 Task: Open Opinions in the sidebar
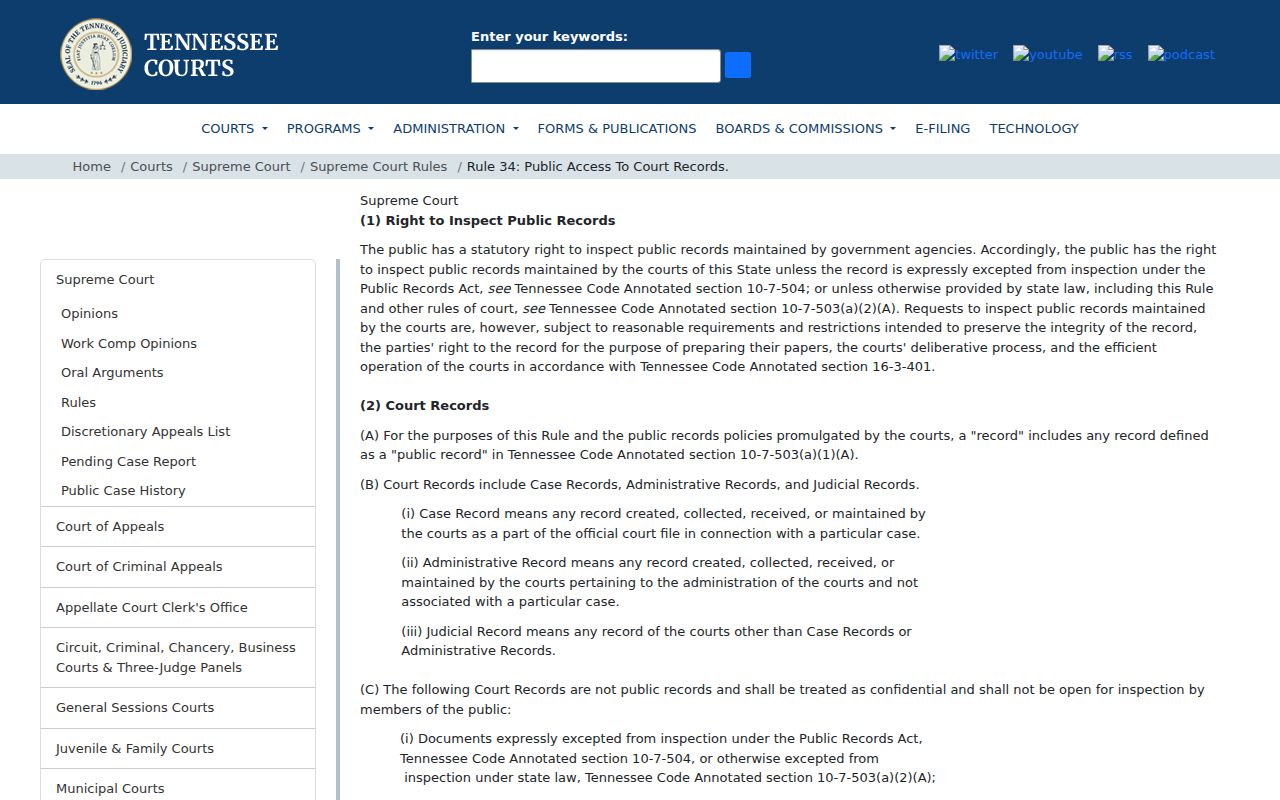(x=89, y=314)
